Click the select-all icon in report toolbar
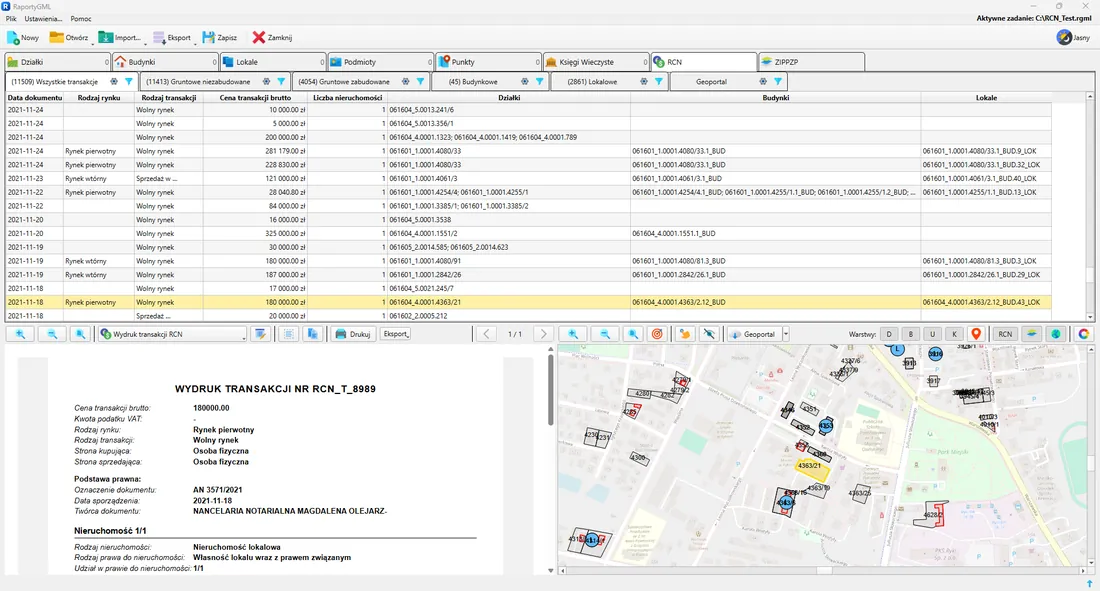The image size is (1100, 591). click(288, 334)
